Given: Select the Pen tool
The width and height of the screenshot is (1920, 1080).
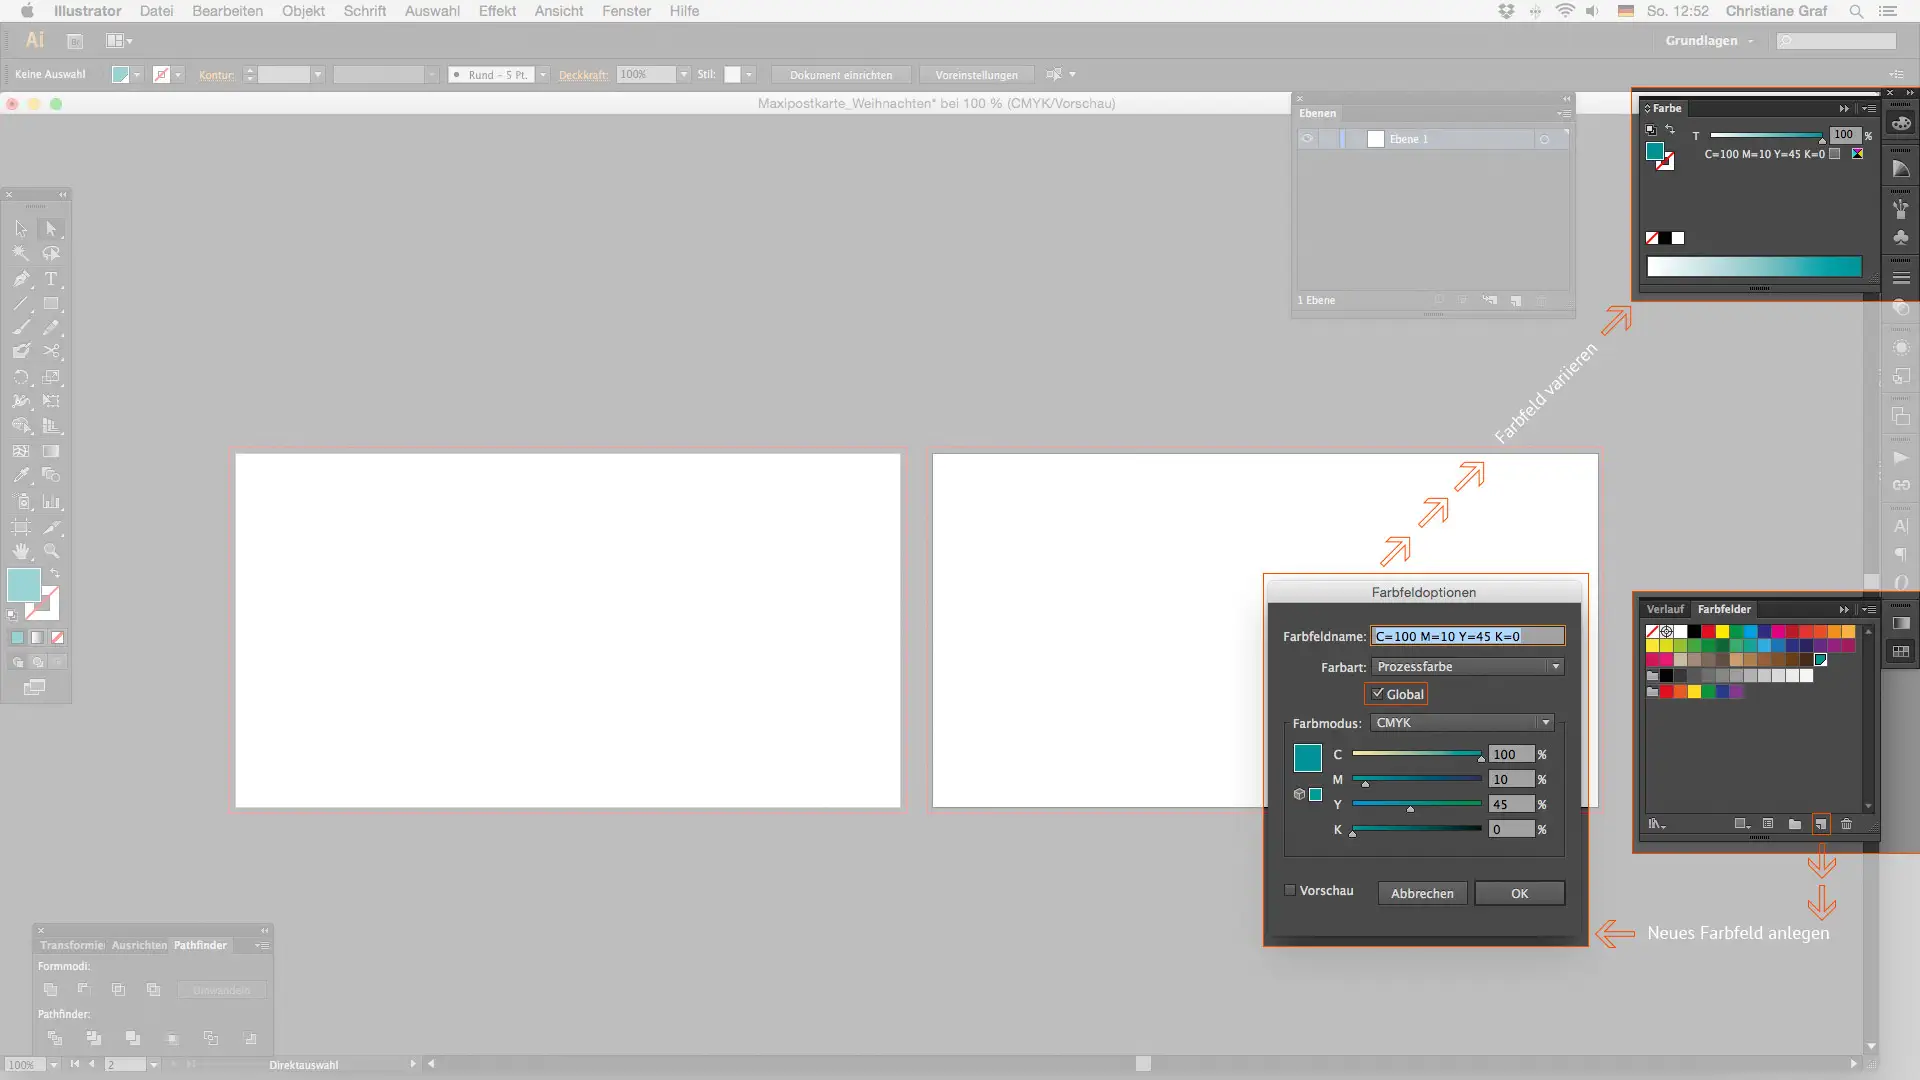Looking at the screenshot, I should pos(21,279).
